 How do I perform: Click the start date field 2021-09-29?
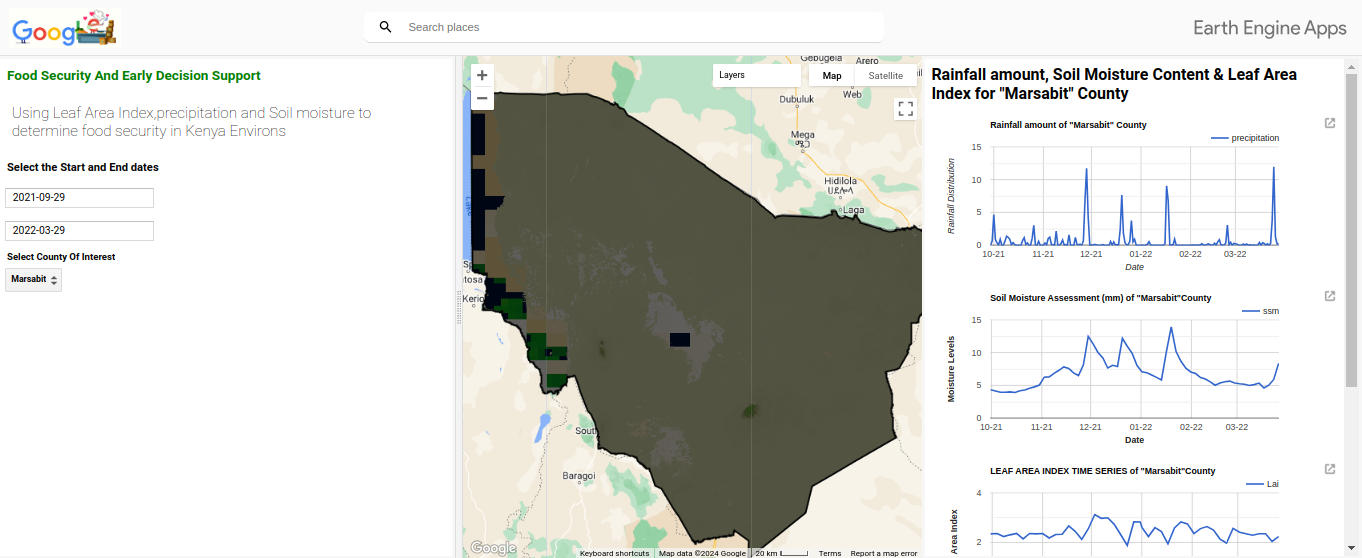pos(79,198)
